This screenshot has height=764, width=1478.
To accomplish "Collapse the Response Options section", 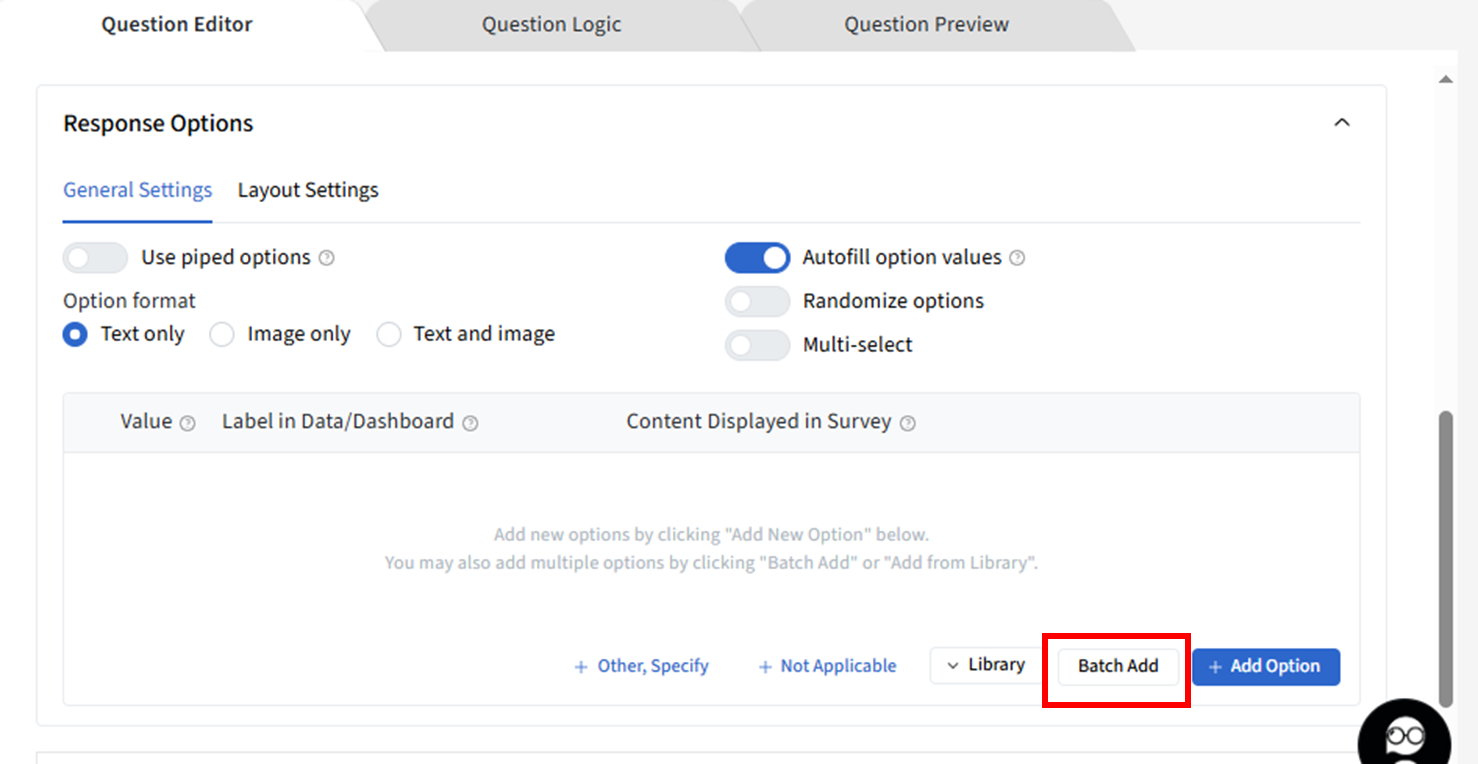I will [x=1342, y=123].
